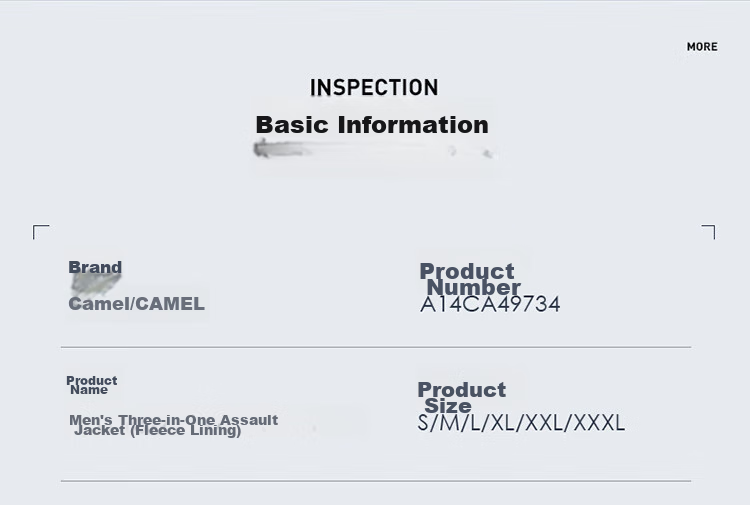Click the word Number in Product Number
The width and height of the screenshot is (750, 505).
(474, 287)
